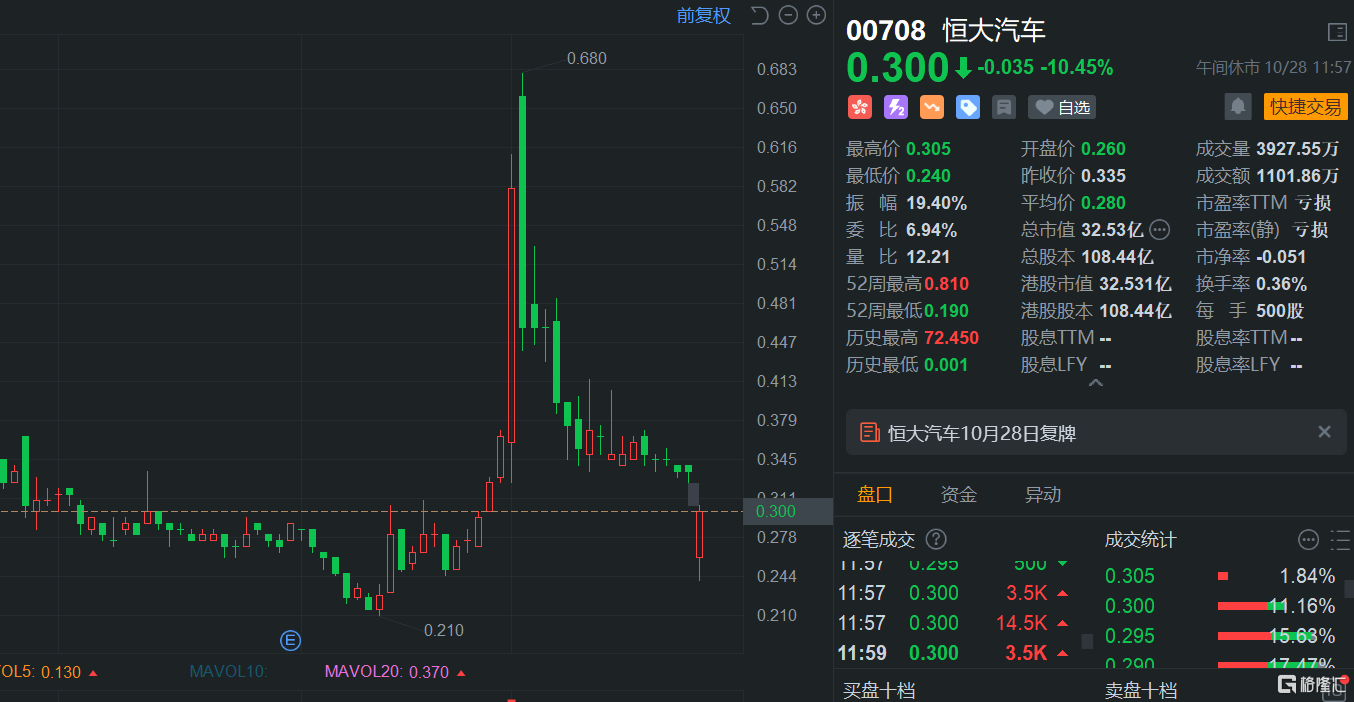The image size is (1354, 702).
Task: Click the 成交量 value 3927.55万
Action: [1297, 149]
